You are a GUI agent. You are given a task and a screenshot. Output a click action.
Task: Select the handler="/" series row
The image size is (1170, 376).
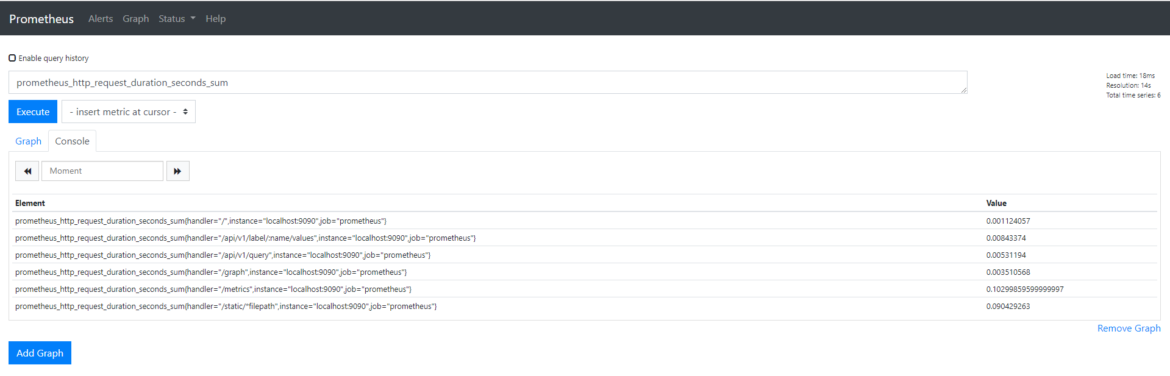click(584, 221)
